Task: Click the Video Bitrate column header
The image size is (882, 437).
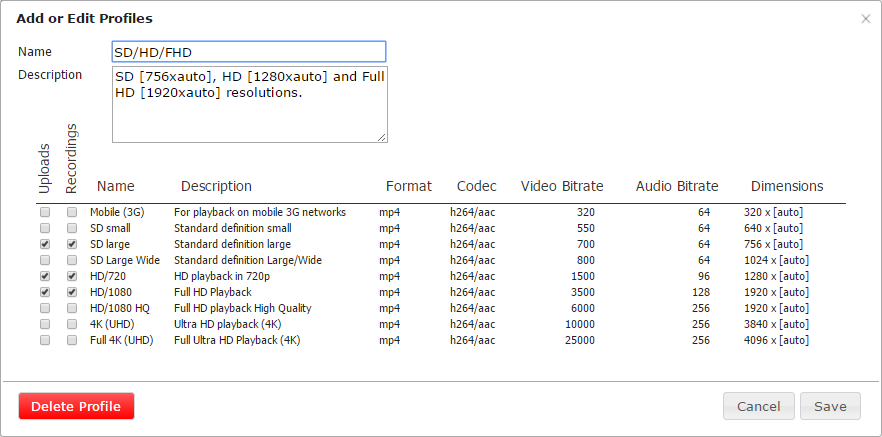Action: coord(562,186)
